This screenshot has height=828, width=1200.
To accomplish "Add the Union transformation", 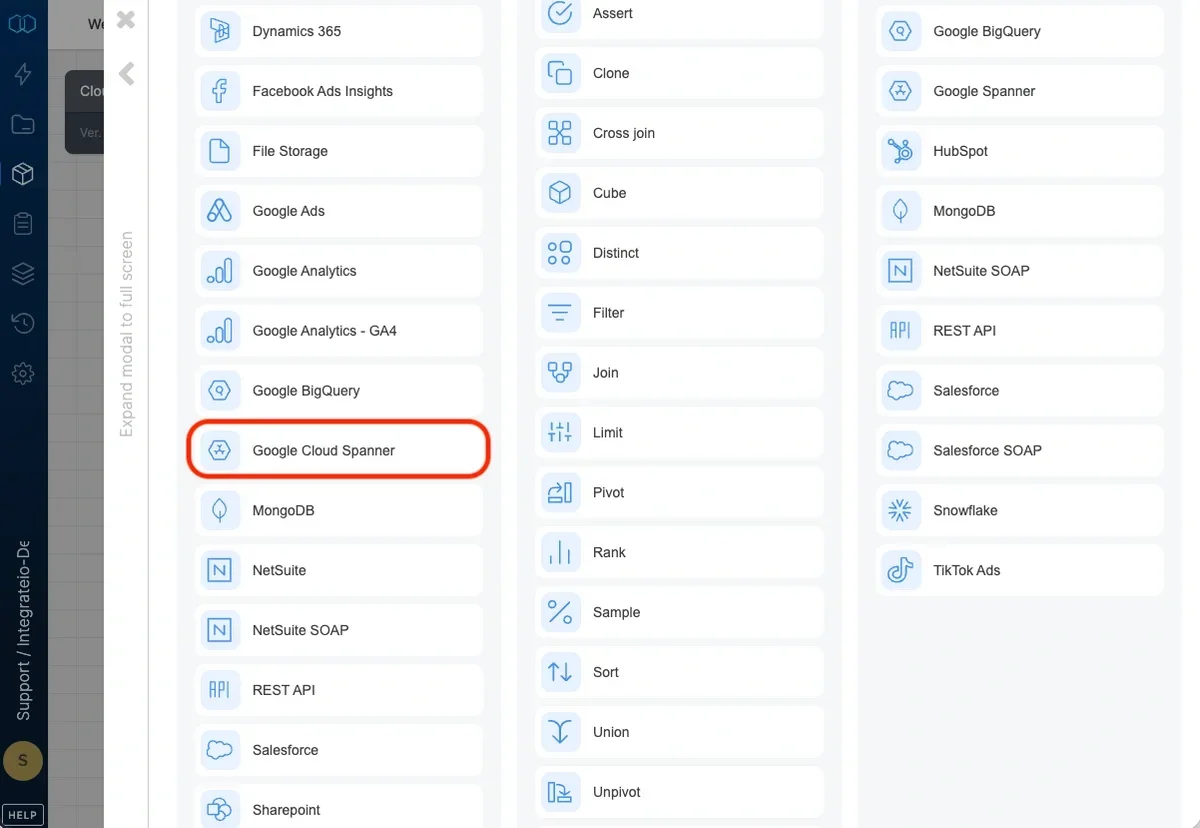I will tap(680, 733).
